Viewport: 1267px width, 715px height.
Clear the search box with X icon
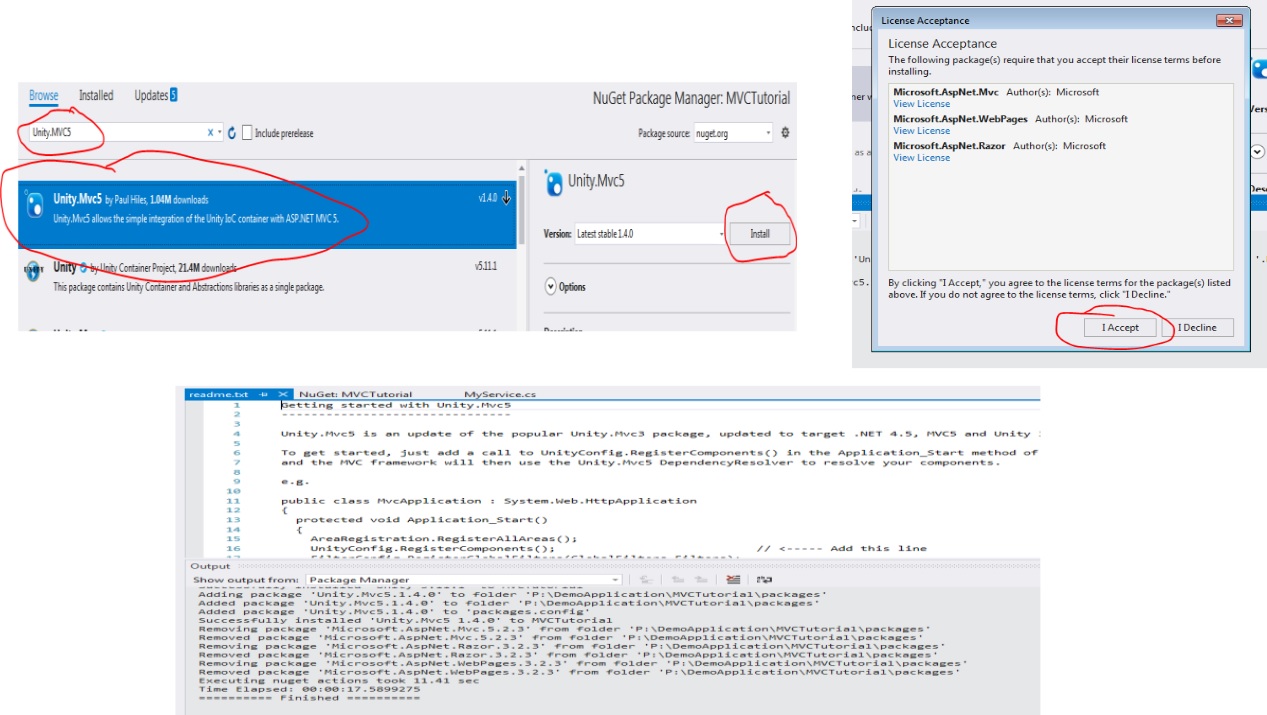point(211,133)
